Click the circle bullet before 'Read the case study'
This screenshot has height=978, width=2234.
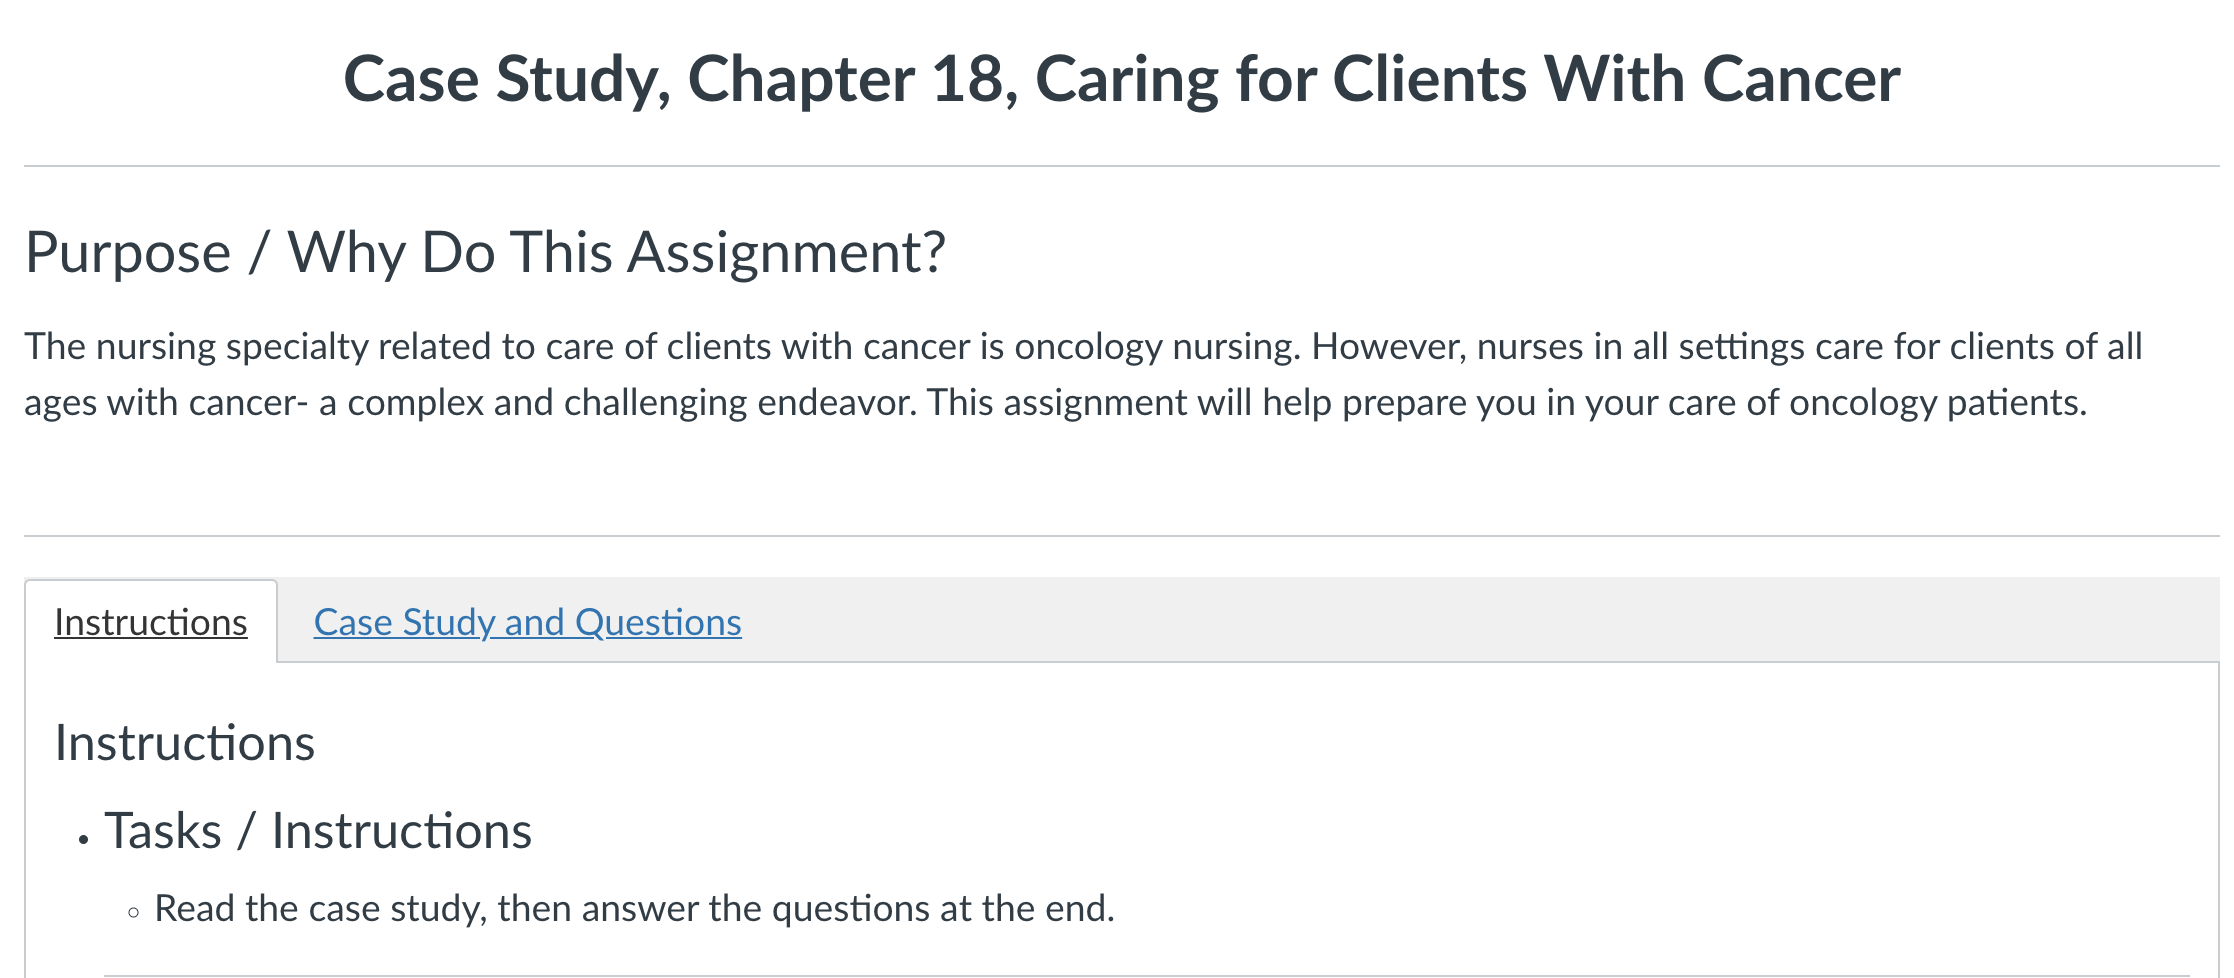click(133, 913)
